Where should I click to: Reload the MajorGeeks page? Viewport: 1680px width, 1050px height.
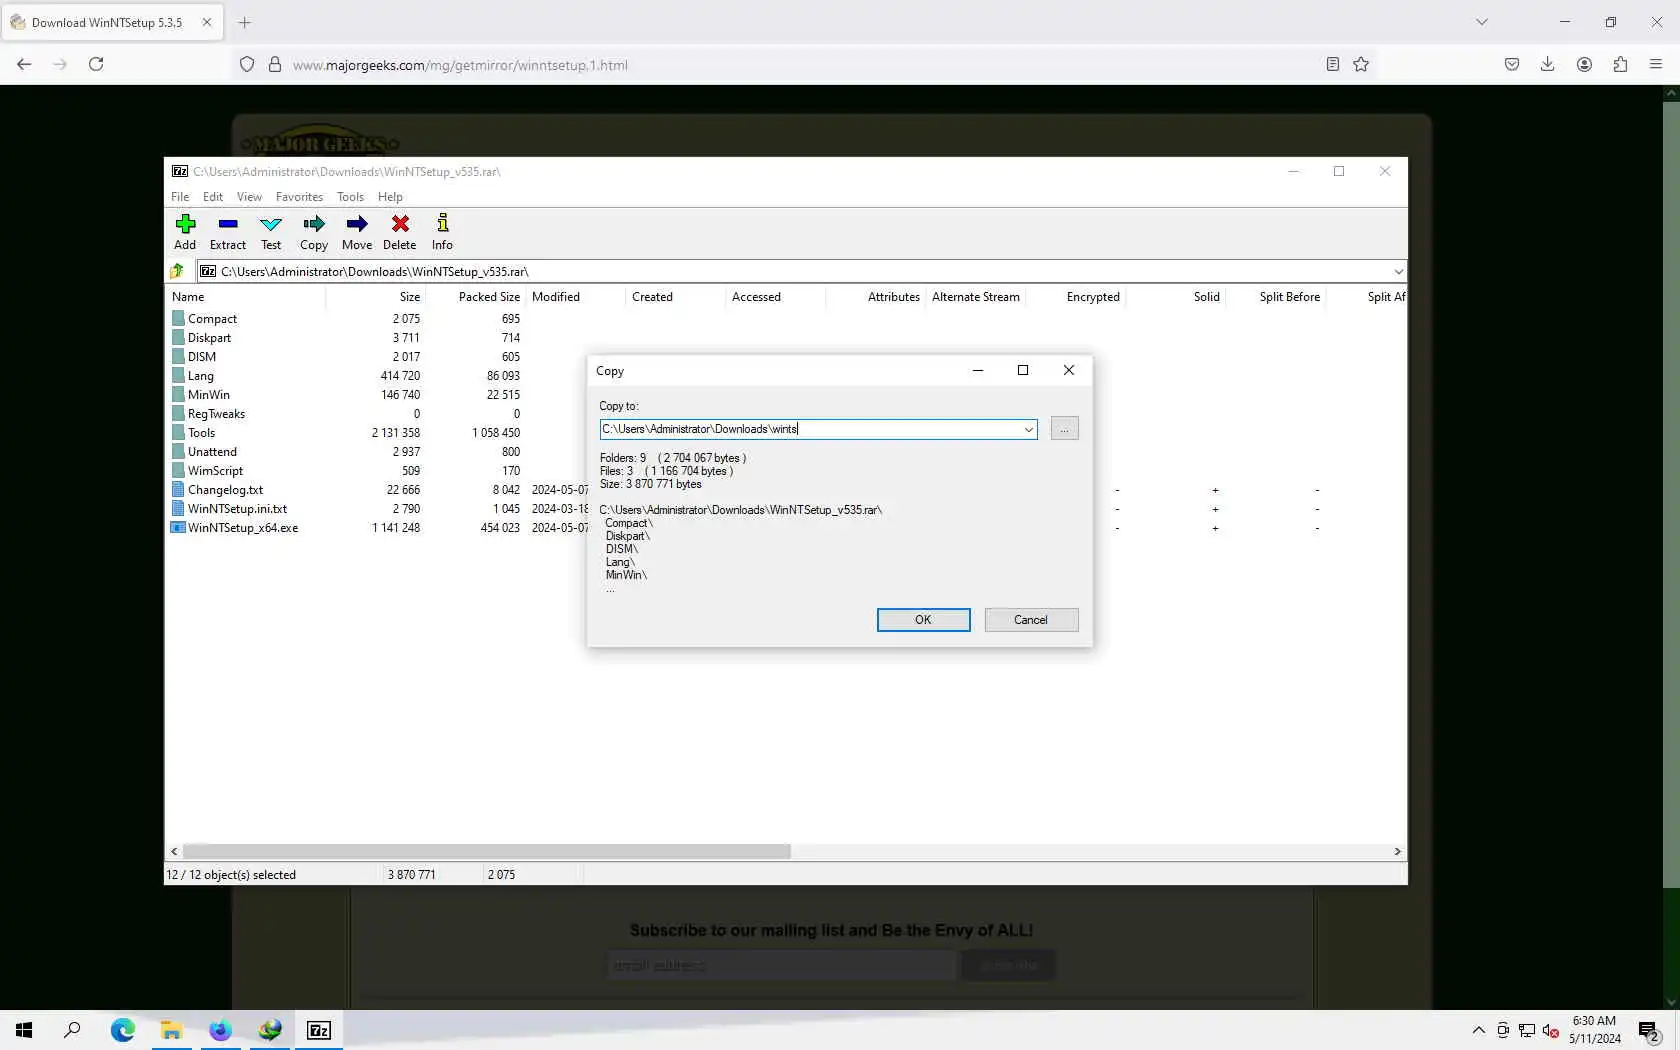click(96, 64)
